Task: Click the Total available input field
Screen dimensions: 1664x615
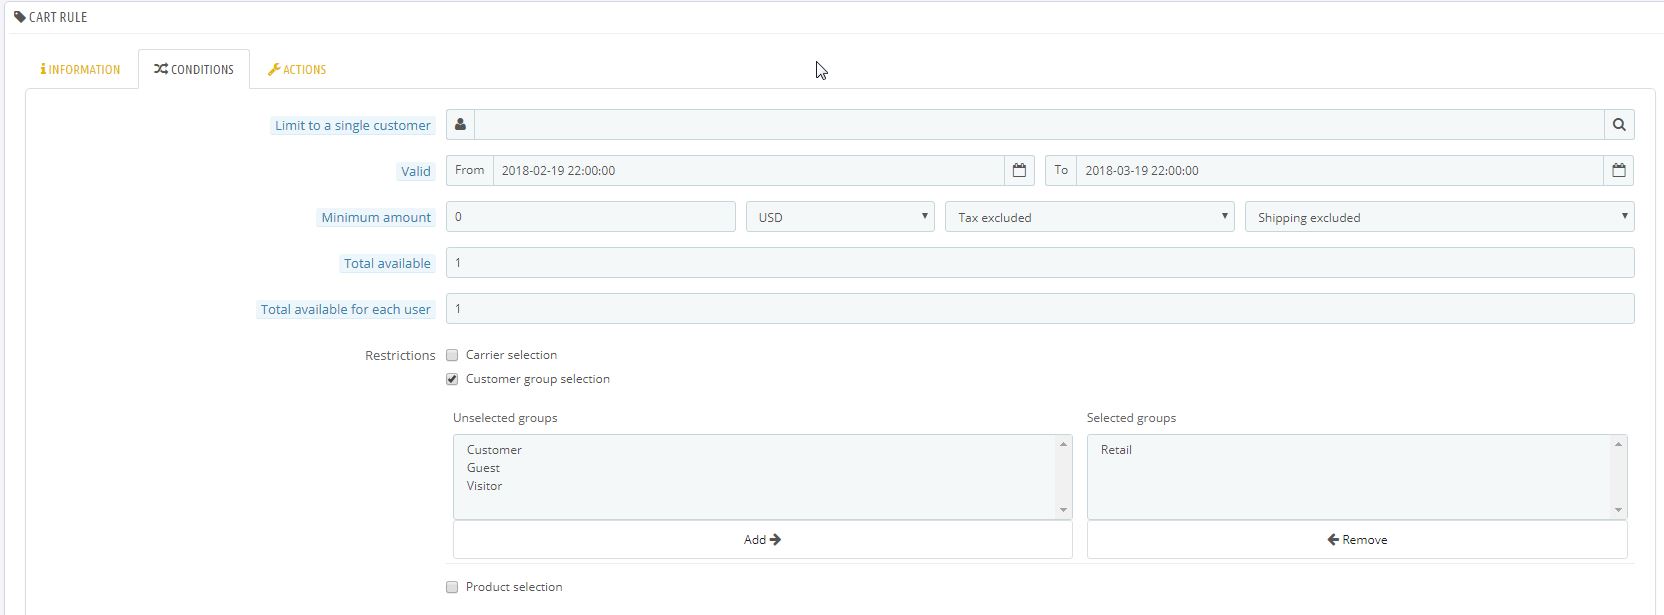Action: [1040, 263]
